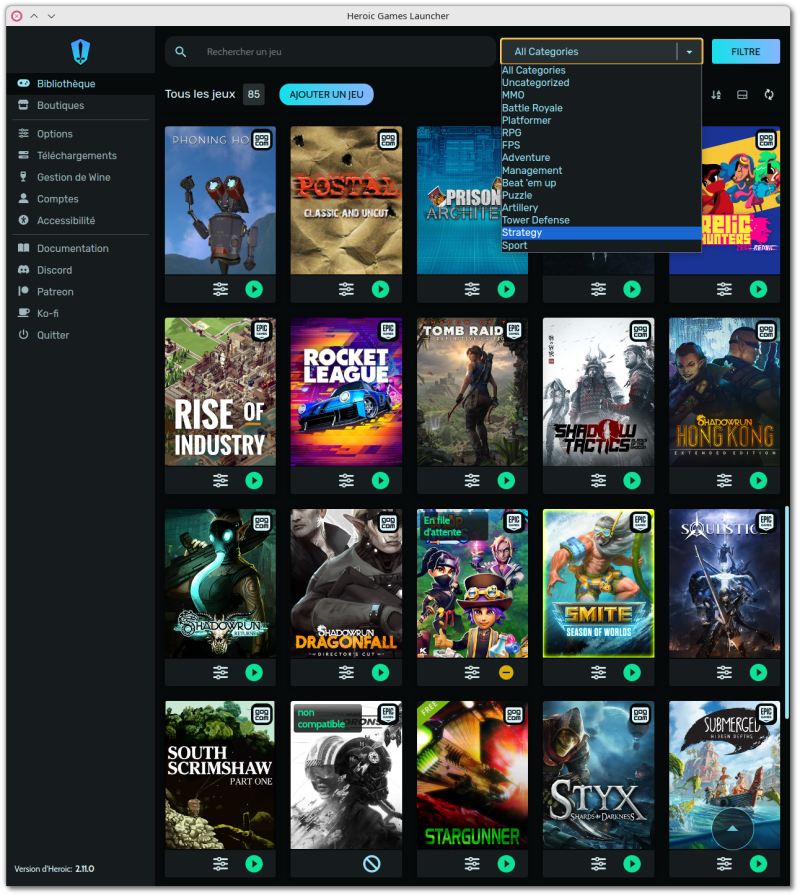Choose Tower Defense category
Image resolution: width=800 pixels, height=896 pixels.
601,221
